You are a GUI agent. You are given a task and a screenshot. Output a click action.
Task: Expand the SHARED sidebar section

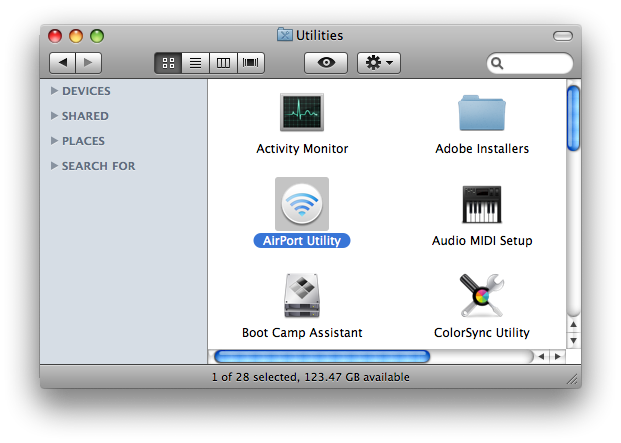point(54,116)
